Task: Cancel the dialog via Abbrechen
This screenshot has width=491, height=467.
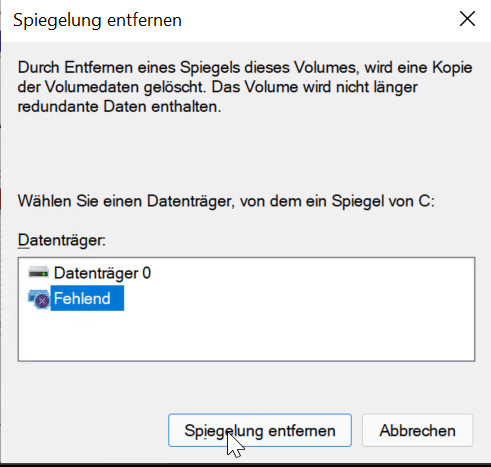Action: point(417,430)
